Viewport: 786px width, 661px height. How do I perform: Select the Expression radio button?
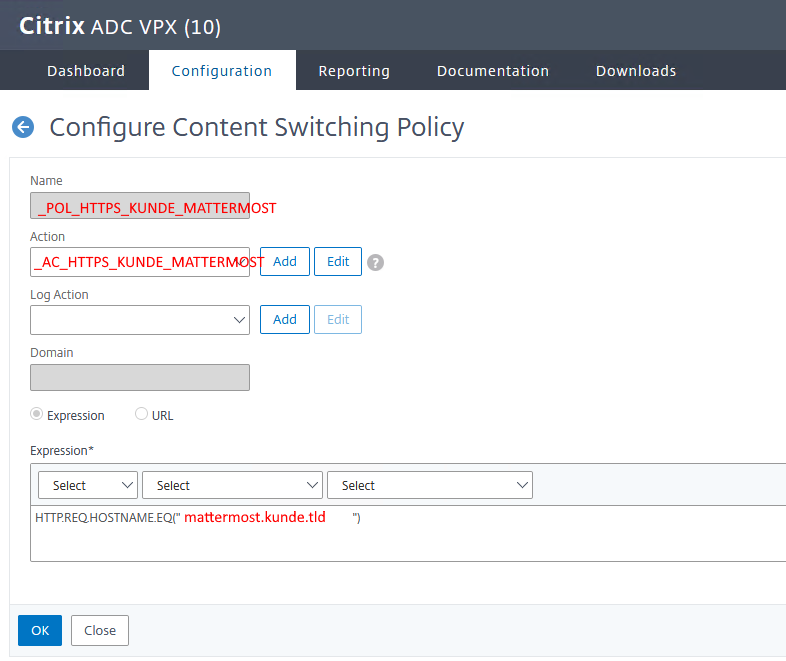tap(37, 414)
